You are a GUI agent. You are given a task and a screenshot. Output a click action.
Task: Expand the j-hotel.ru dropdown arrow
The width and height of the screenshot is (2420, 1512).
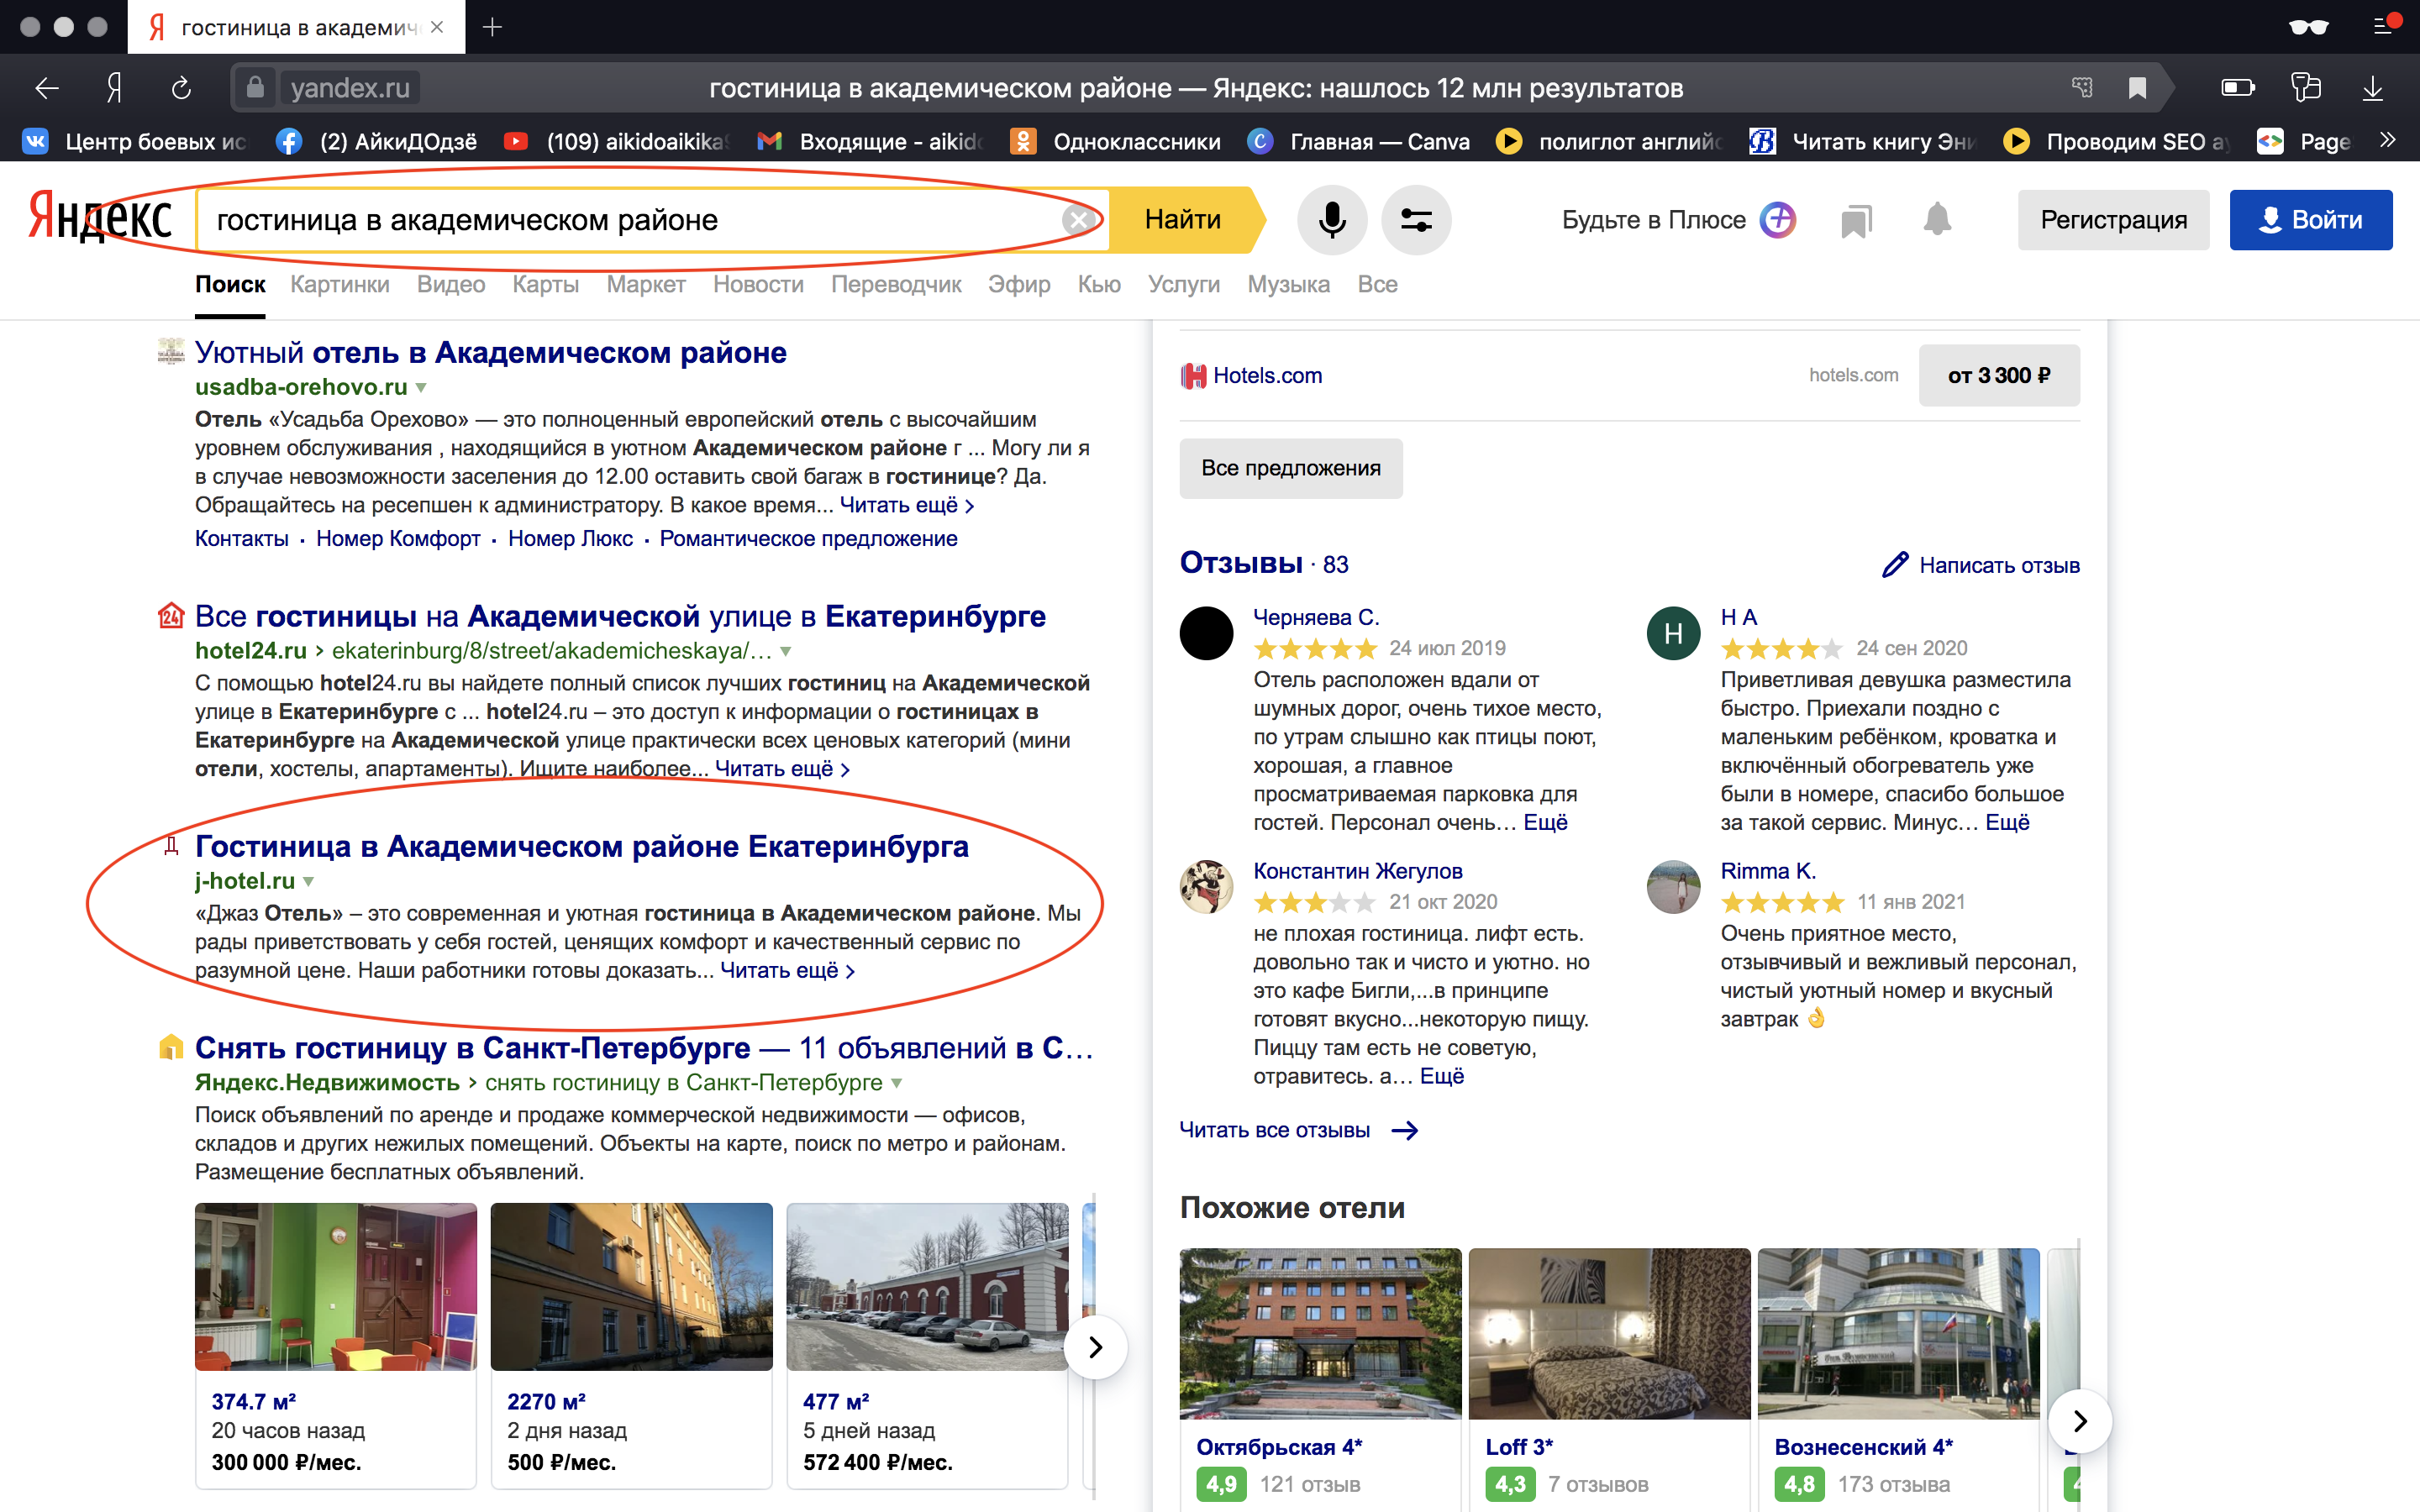coord(309,881)
